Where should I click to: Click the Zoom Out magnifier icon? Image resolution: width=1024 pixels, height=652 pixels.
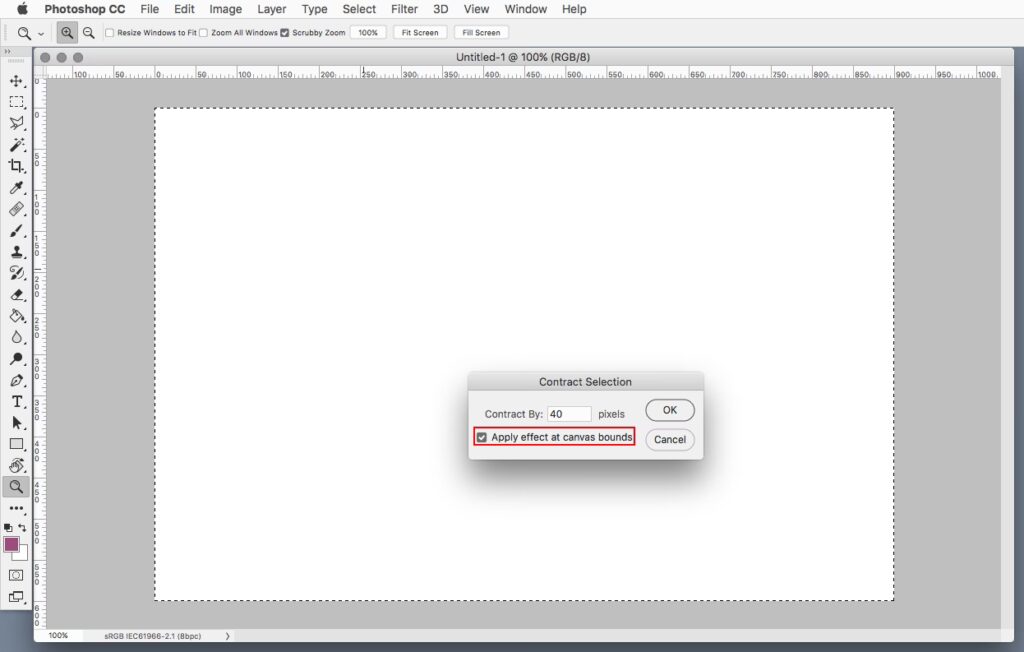pyautogui.click(x=88, y=33)
